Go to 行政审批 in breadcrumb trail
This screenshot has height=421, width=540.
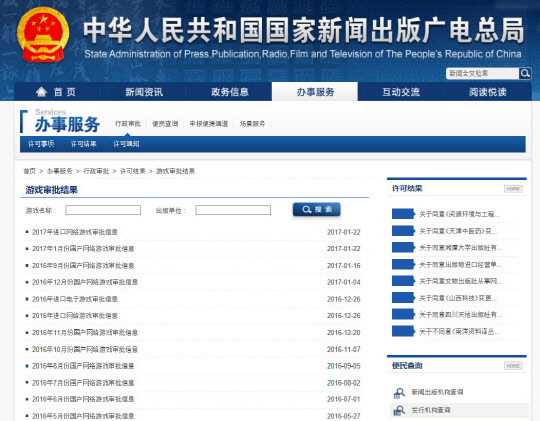pyautogui.click(x=96, y=171)
